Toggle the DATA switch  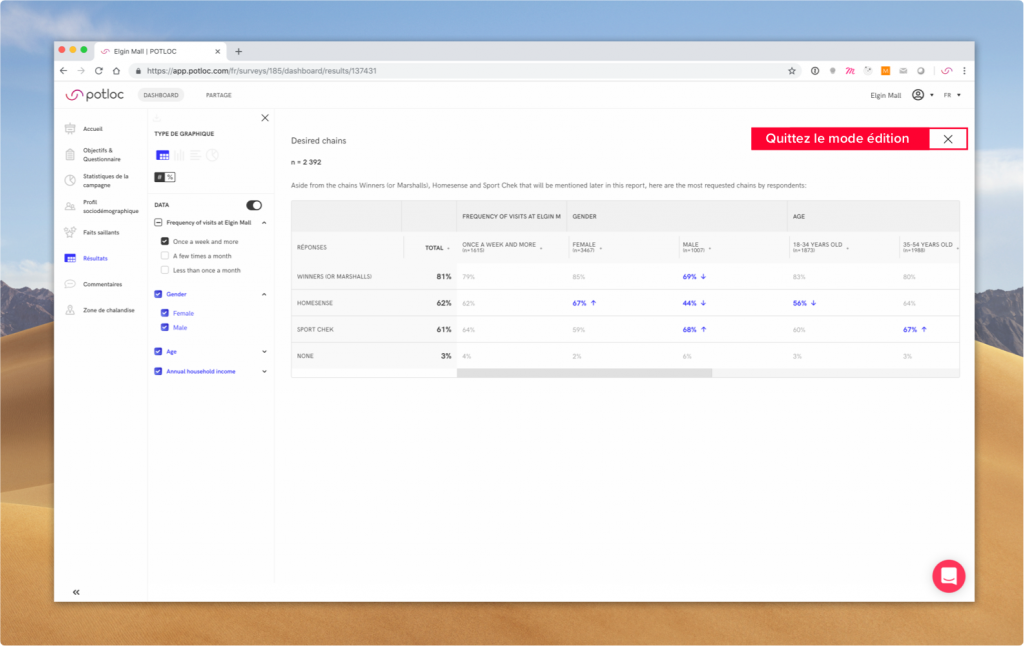pos(254,205)
